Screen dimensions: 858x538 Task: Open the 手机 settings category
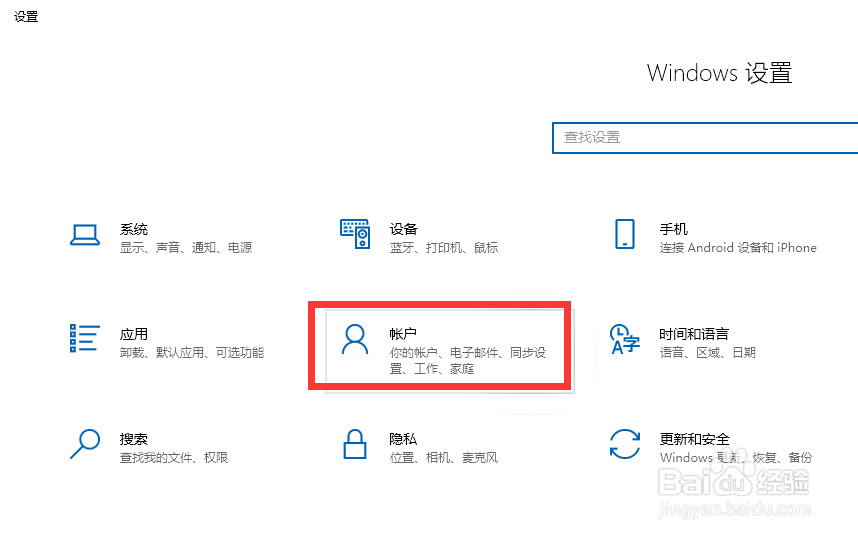(717, 238)
